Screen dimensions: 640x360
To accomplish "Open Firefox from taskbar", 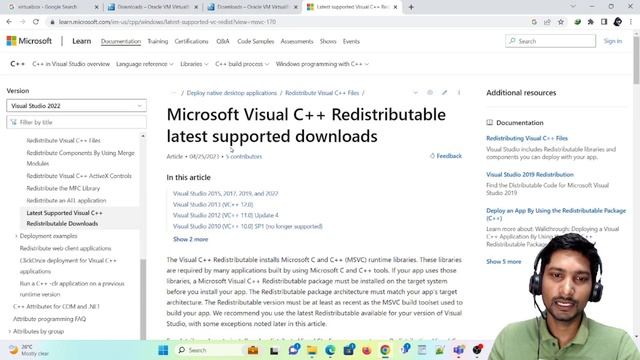I will click(x=367, y=350).
